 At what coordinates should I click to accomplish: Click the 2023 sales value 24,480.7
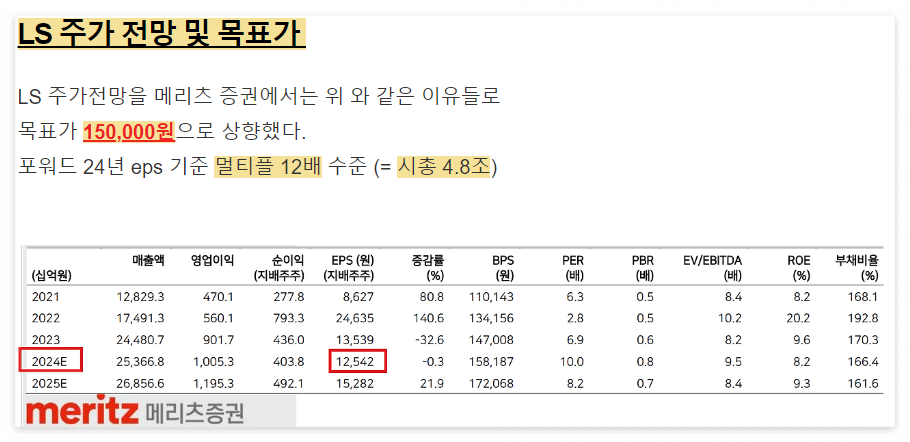(140, 340)
